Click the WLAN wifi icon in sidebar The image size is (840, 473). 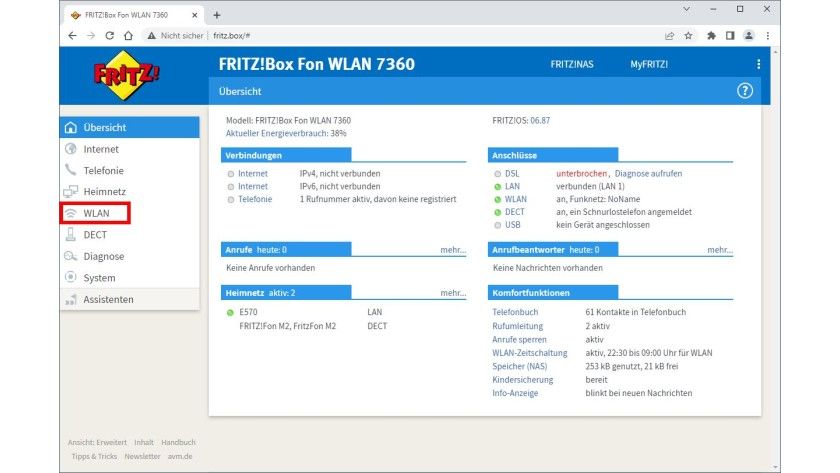[71, 213]
